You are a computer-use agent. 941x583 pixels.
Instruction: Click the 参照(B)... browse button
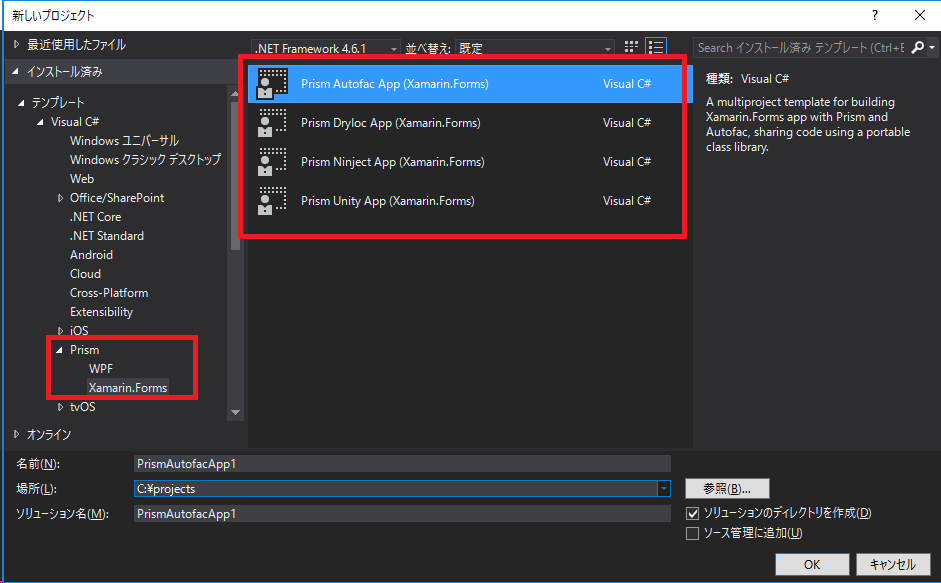click(727, 489)
